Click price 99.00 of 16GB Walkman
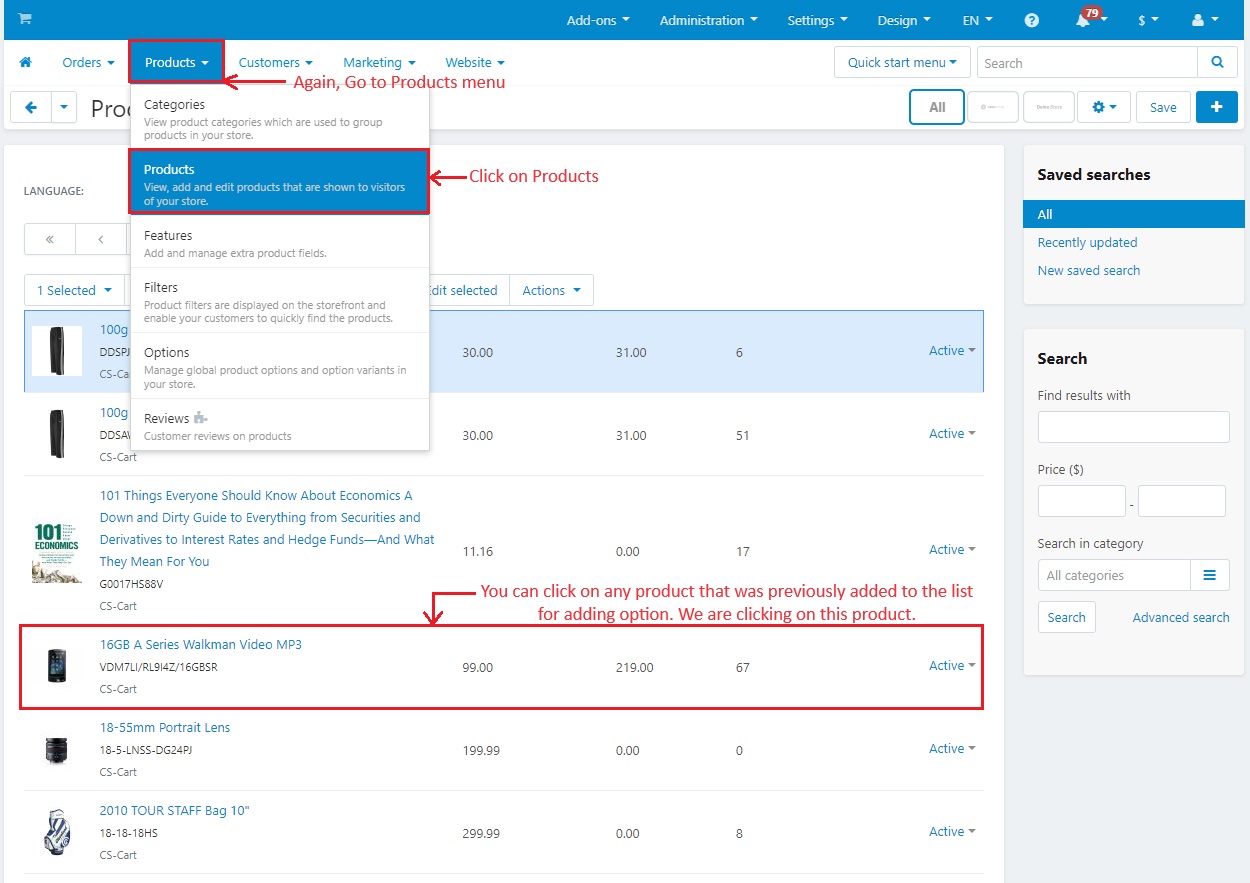 [x=477, y=667]
